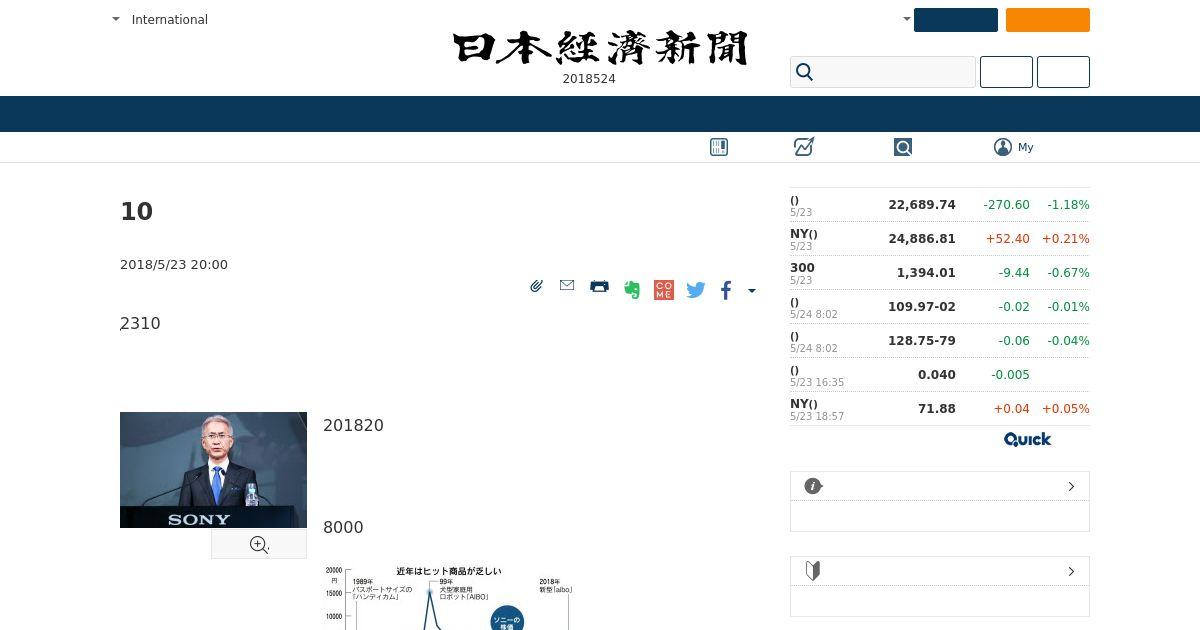Click the orange header button
The width and height of the screenshot is (1200, 630).
[1048, 20]
